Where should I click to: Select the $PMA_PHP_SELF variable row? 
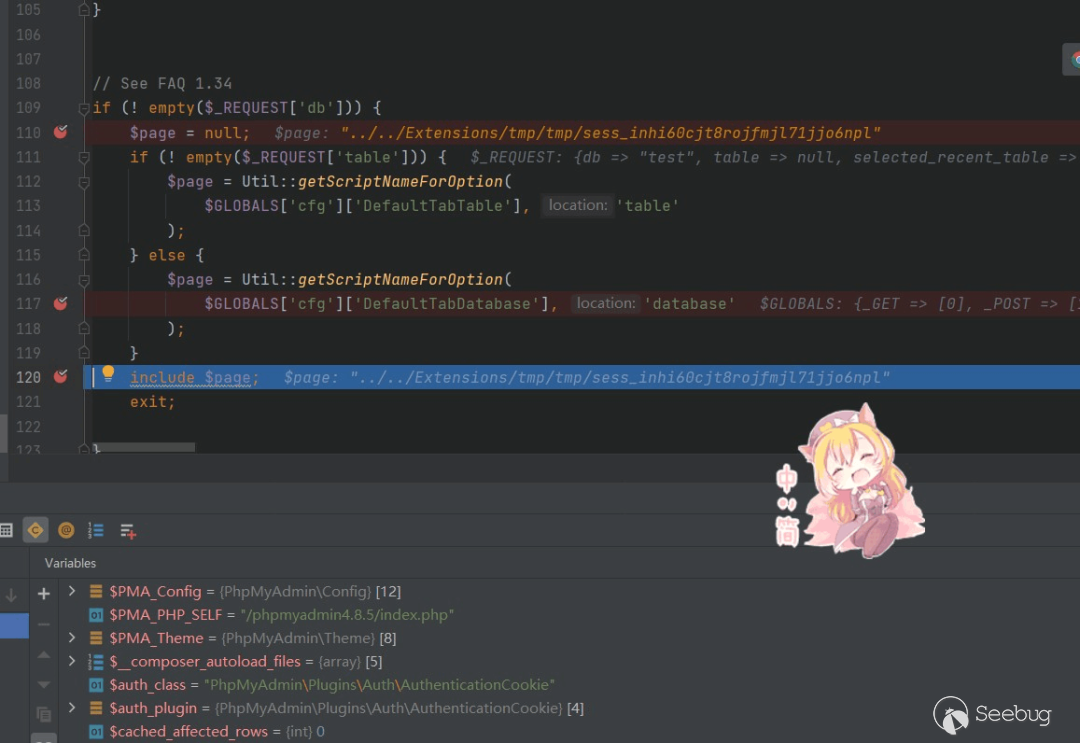click(568, 615)
